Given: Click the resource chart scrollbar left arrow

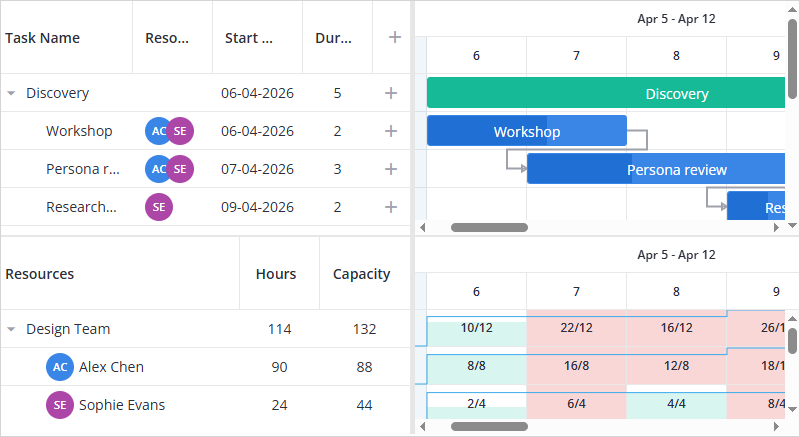Looking at the screenshot, I should click(422, 426).
